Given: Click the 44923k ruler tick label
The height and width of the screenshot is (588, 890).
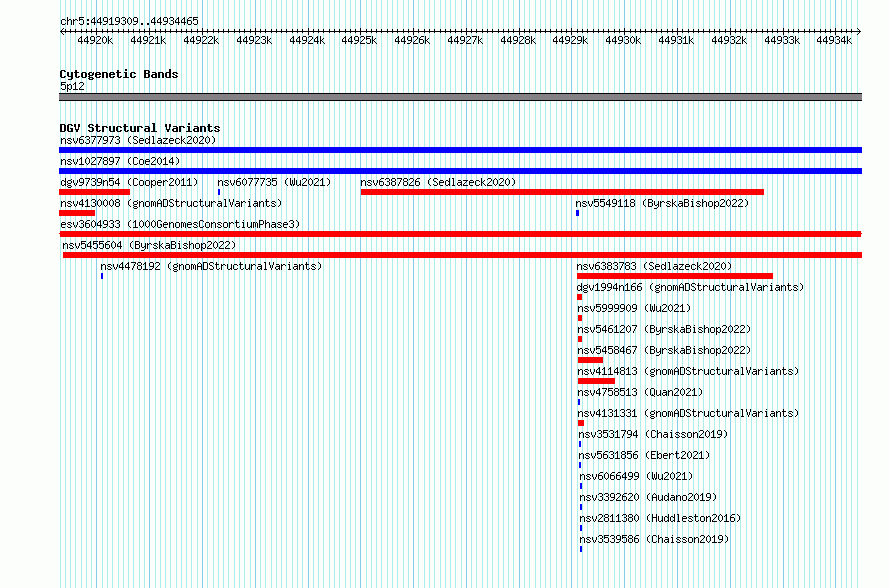Looking at the screenshot, I should (254, 40).
